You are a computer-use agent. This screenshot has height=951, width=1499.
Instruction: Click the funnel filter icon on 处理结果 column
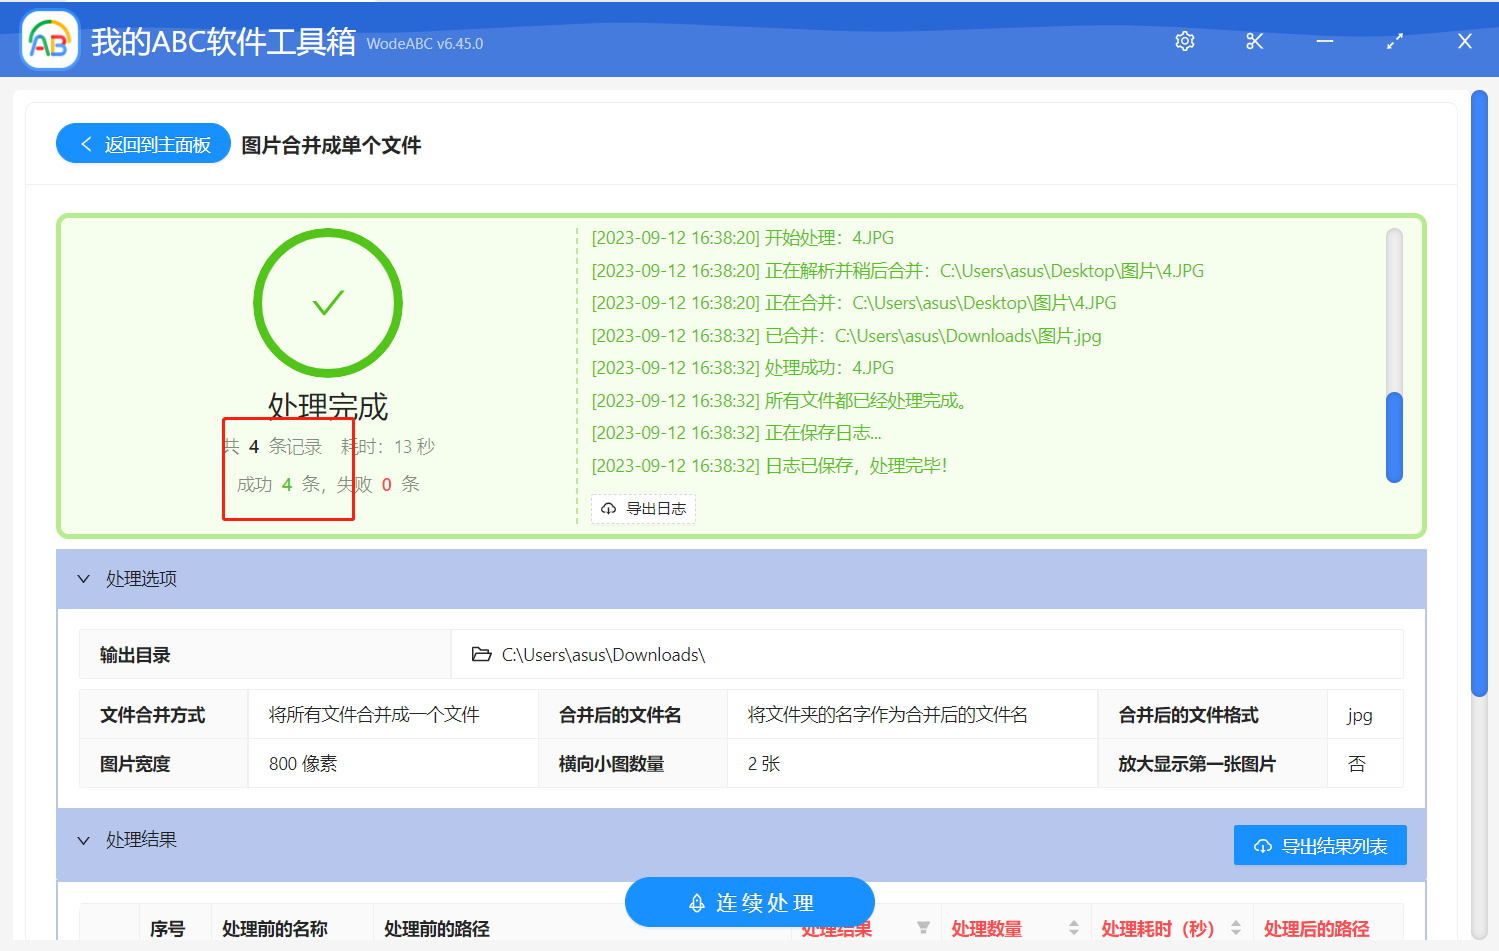(923, 925)
